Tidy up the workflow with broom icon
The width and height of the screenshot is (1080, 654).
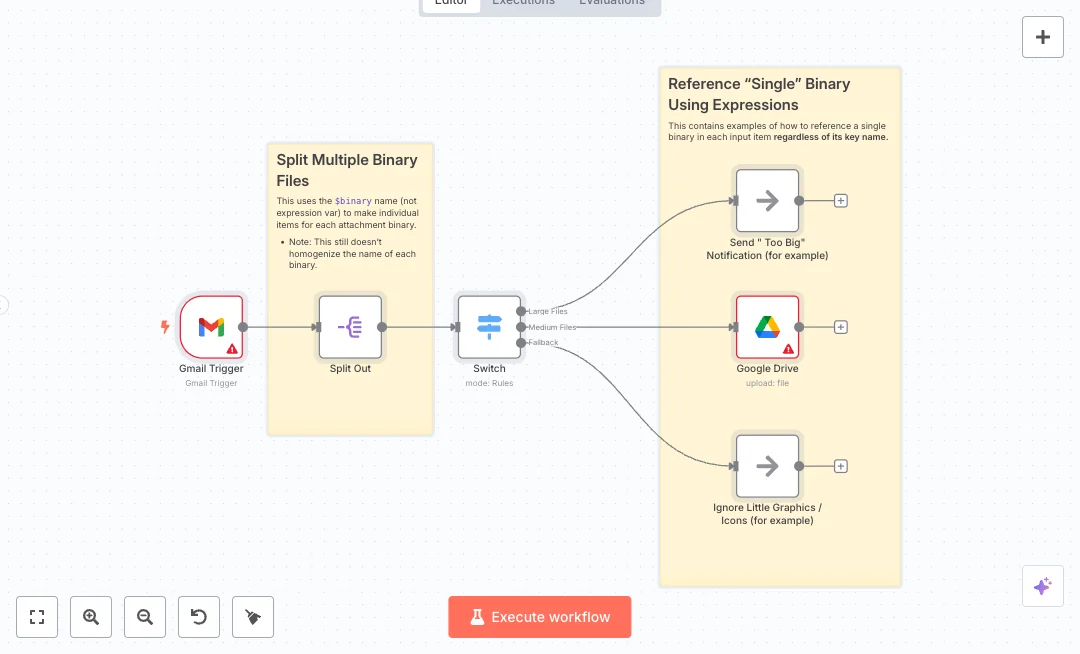pyautogui.click(x=253, y=617)
